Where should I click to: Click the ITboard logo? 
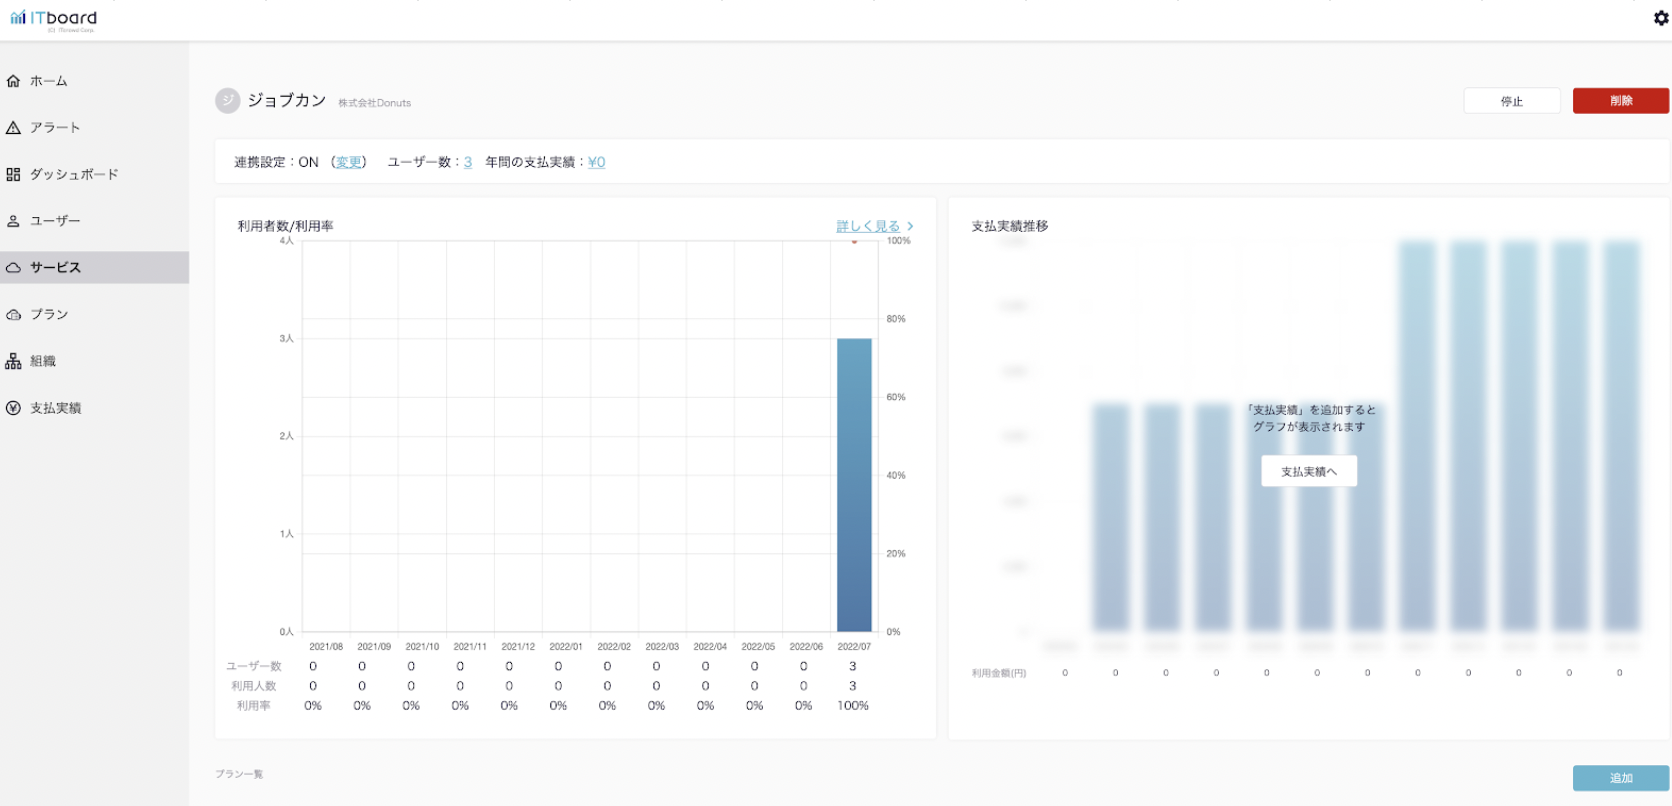pyautogui.click(x=54, y=19)
